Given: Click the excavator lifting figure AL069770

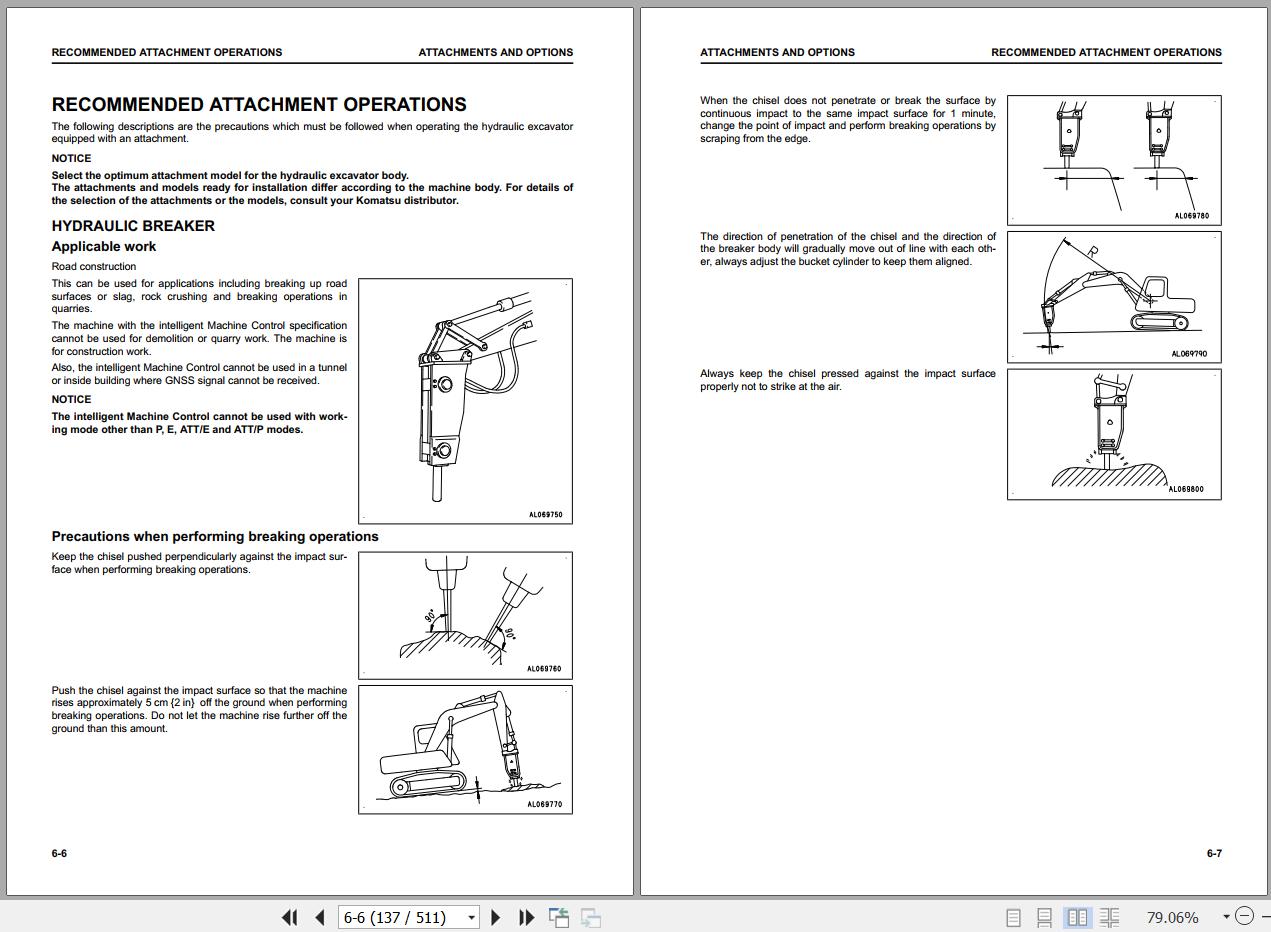Looking at the screenshot, I should [x=465, y=749].
